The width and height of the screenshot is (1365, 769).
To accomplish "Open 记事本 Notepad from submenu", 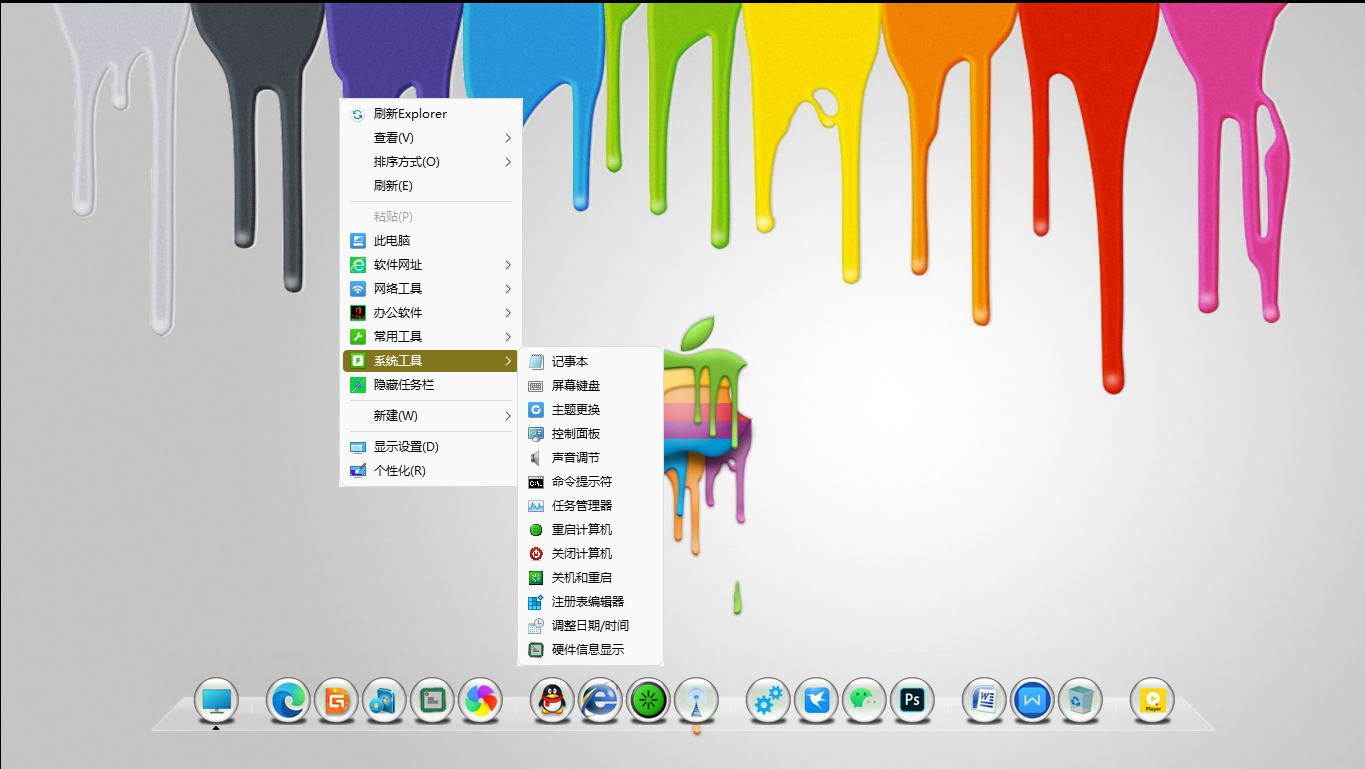I will (x=590, y=362).
